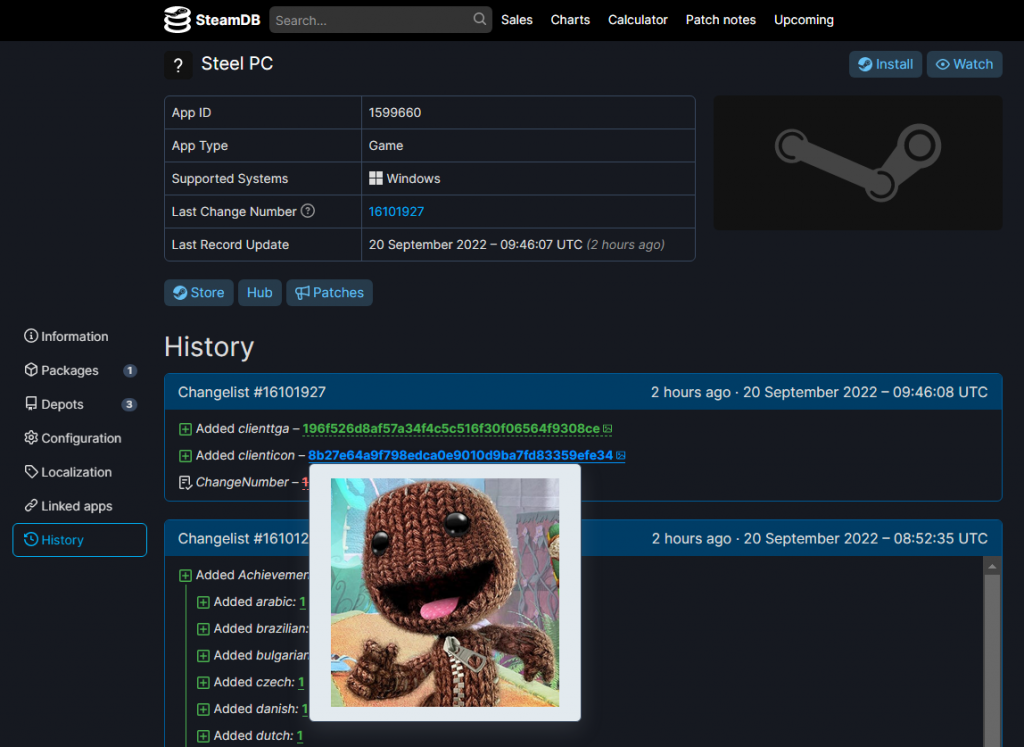Click the search magnifier icon
This screenshot has width=1024, height=747.
(479, 19)
